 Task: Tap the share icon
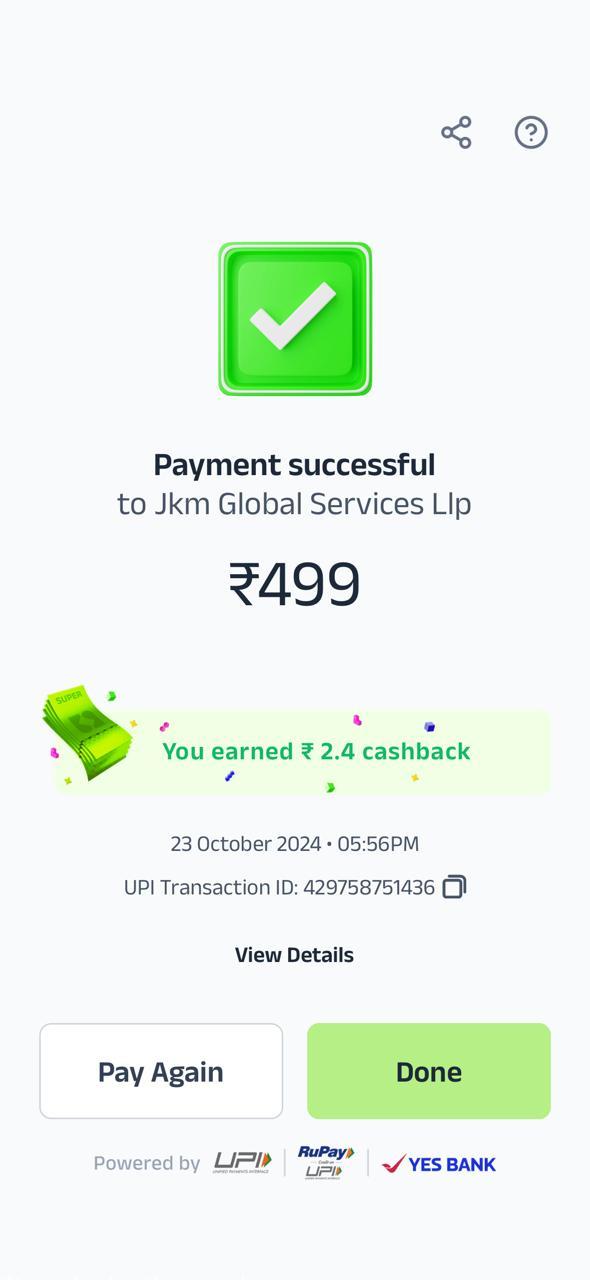coord(456,132)
